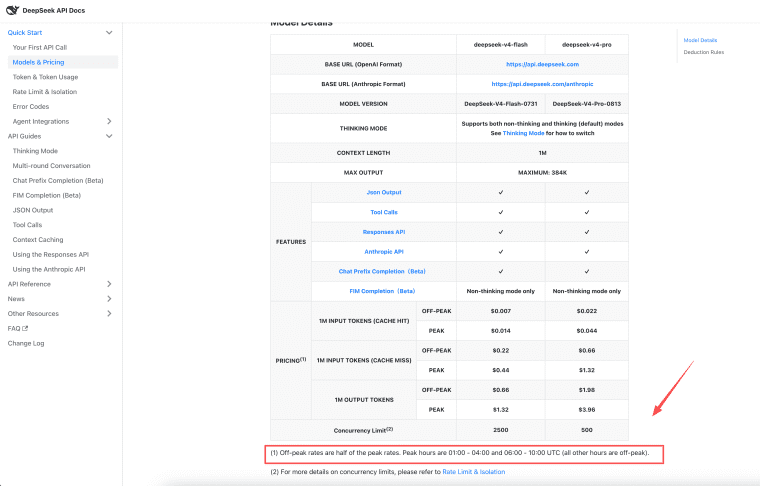Click the DeepSeek-V4-Flash-0731 version cell
Image resolution: width=760 pixels, height=486 pixels.
(501, 104)
